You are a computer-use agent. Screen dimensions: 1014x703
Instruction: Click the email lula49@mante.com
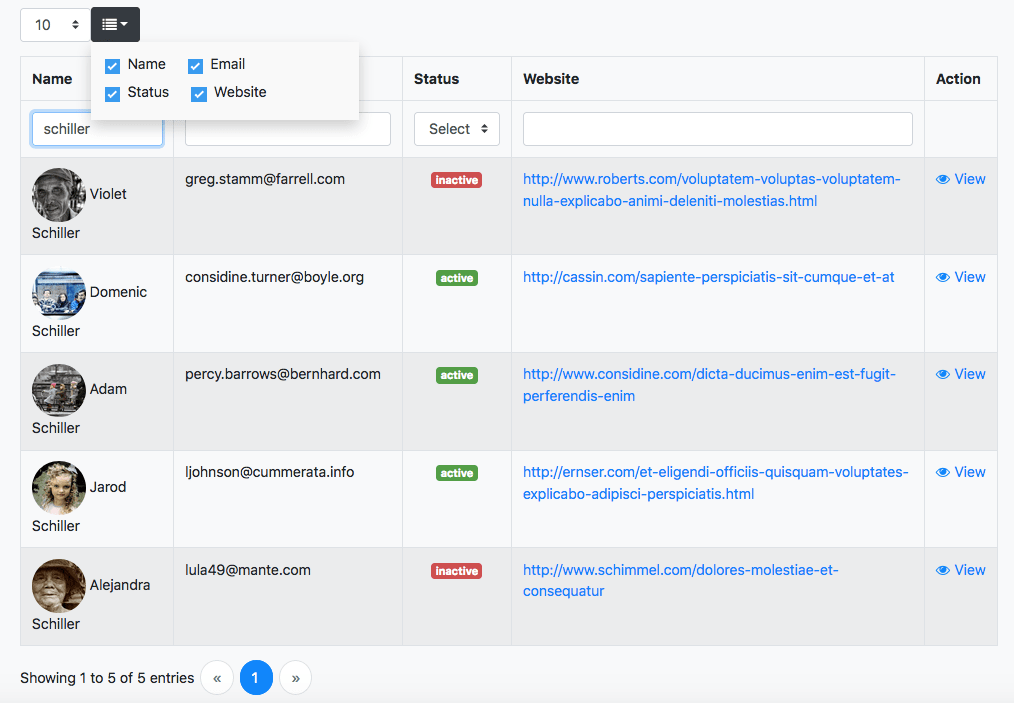click(x=248, y=570)
